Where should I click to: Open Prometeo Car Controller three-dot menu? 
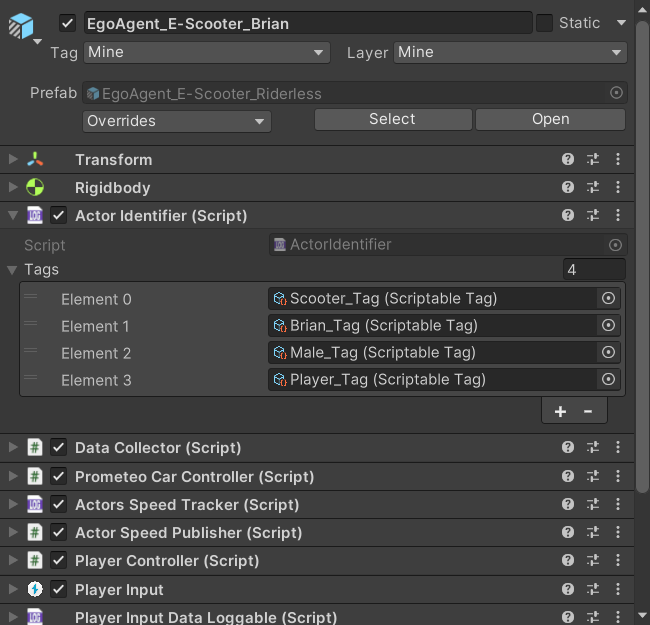pos(618,476)
